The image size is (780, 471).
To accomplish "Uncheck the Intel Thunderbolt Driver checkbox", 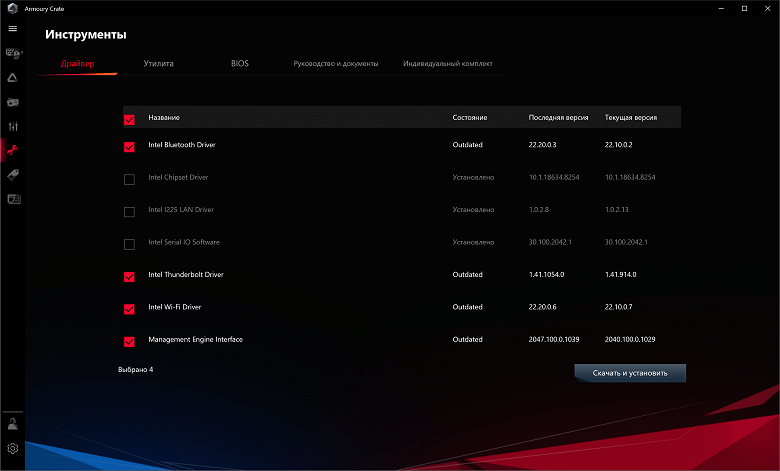I will point(129,277).
